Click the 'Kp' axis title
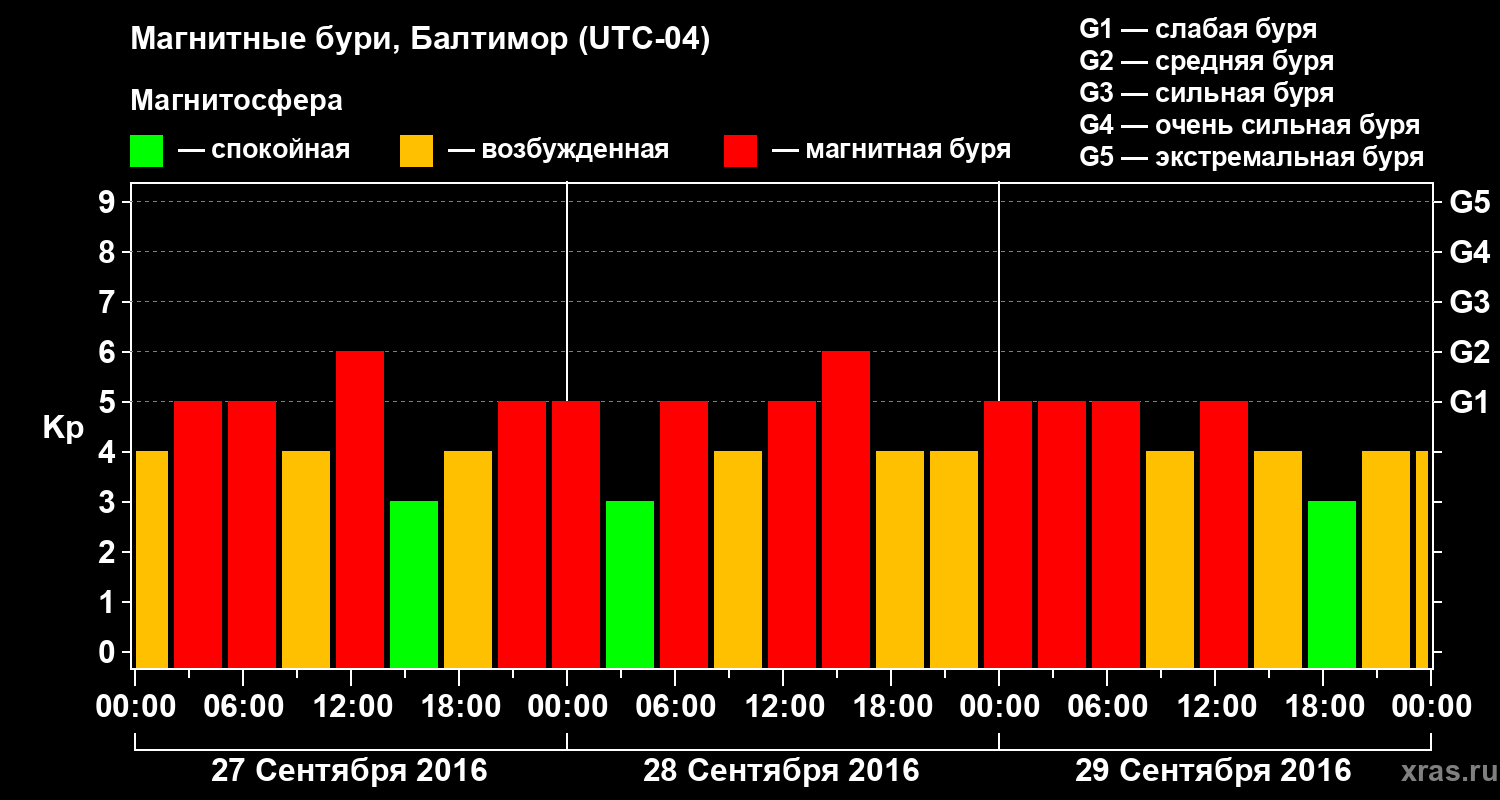This screenshot has height=800, width=1500. 63,428
